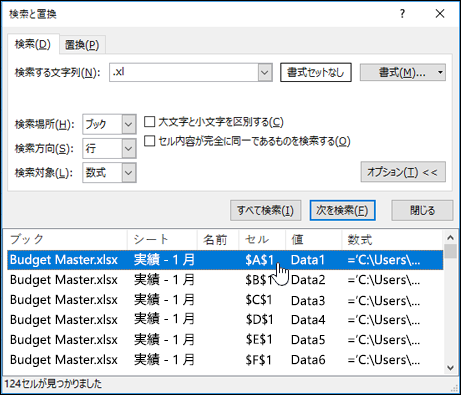Click the help question mark icon
Viewport: 461px width, 395px height.
pos(402,14)
